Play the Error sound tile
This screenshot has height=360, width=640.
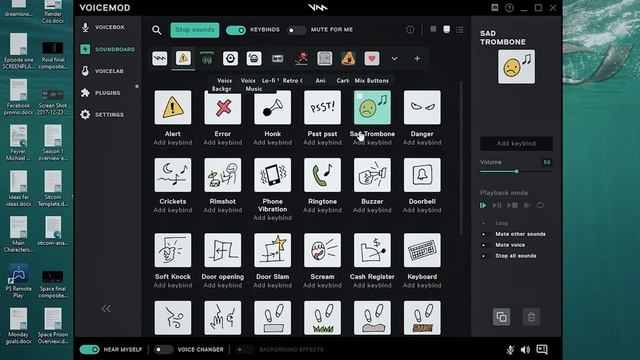[x=222, y=107]
